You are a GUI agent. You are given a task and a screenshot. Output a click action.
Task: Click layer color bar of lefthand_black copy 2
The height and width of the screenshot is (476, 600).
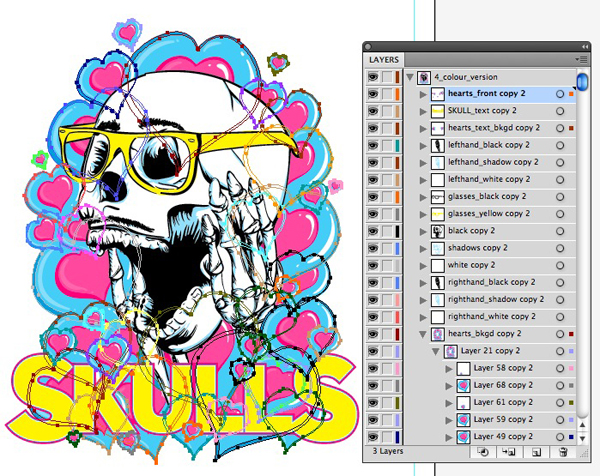[x=398, y=145]
